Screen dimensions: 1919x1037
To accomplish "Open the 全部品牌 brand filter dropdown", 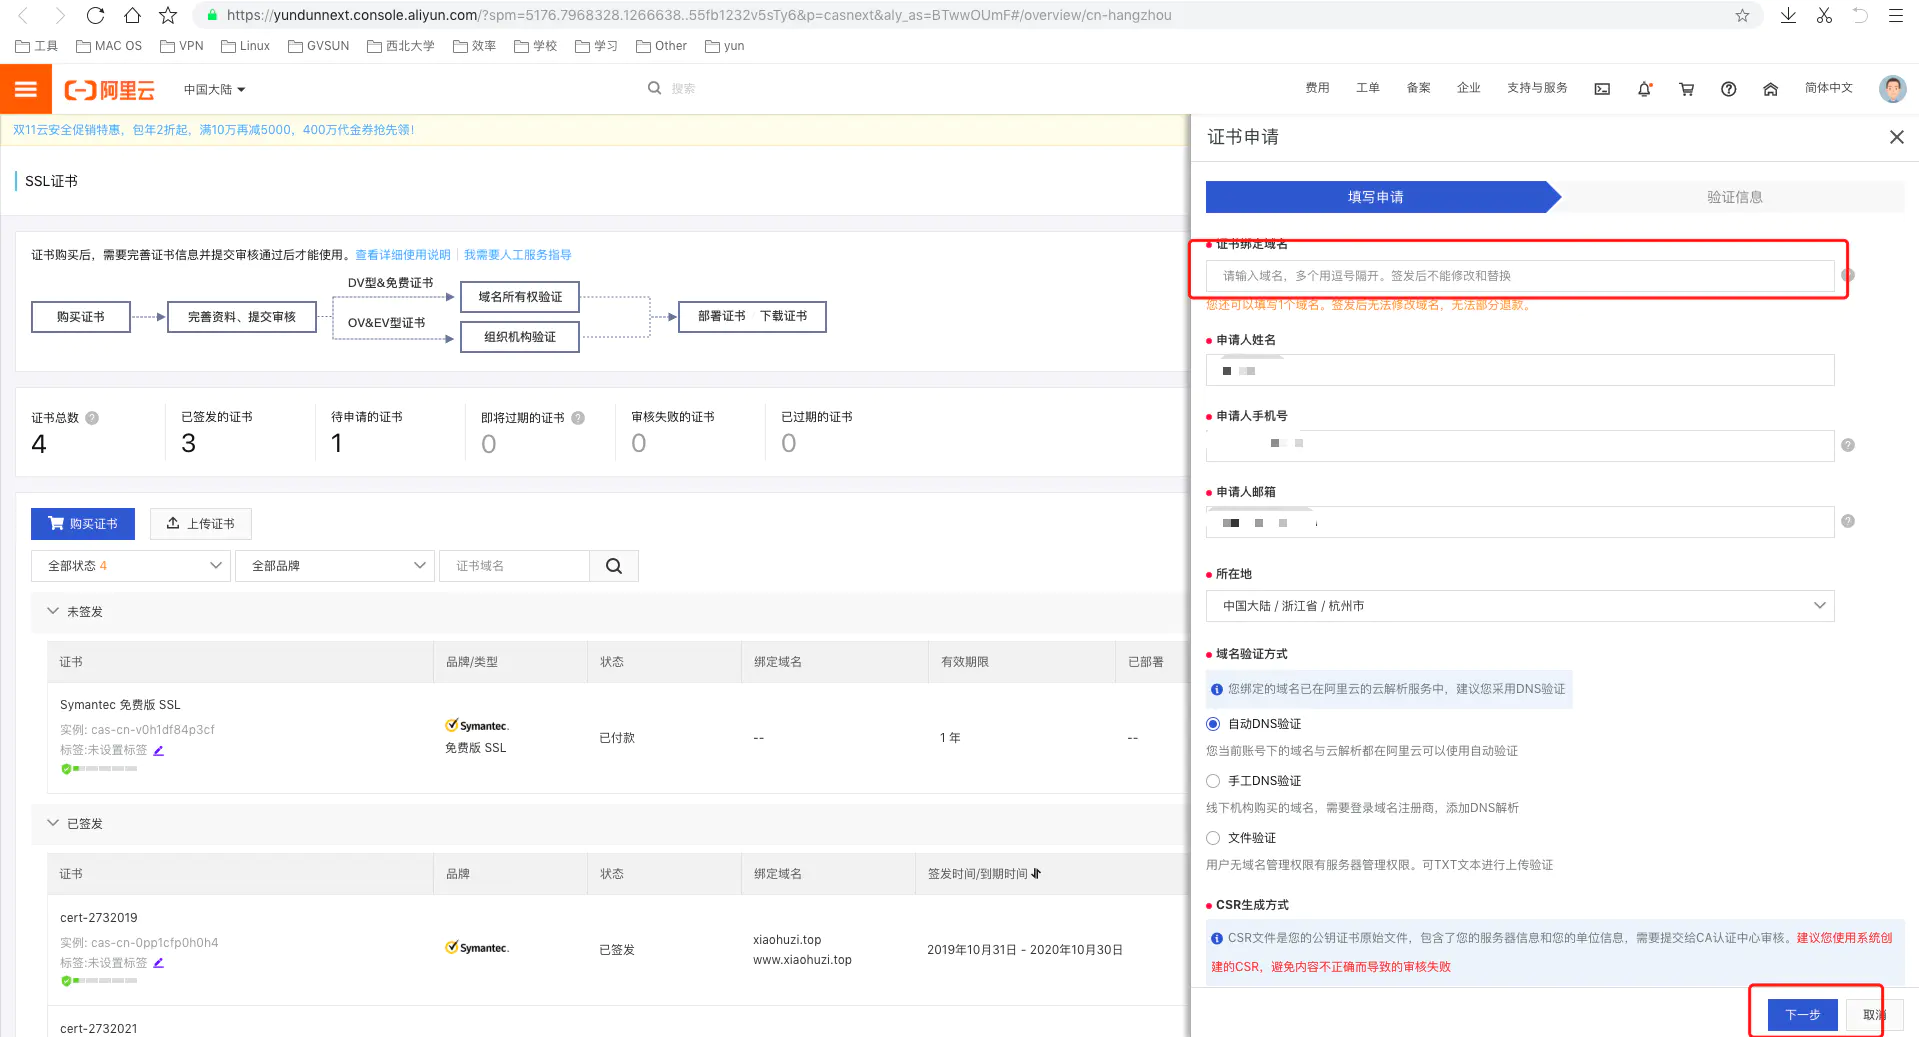I will [x=335, y=566].
